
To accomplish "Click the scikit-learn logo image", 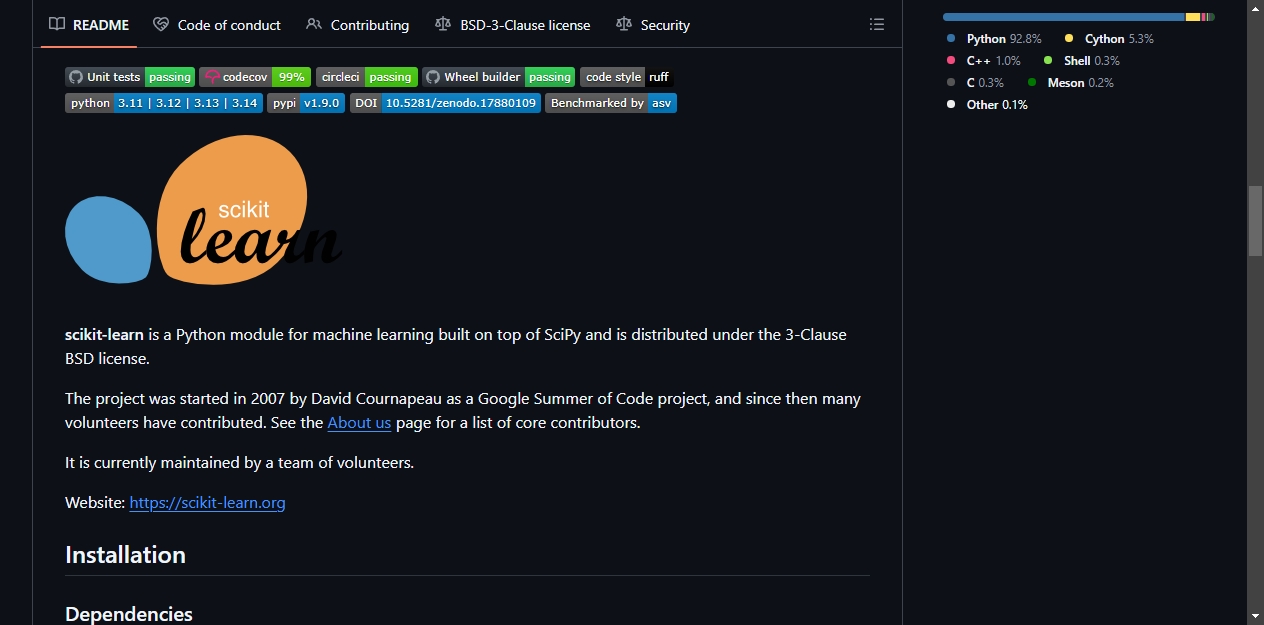I will click(204, 210).
